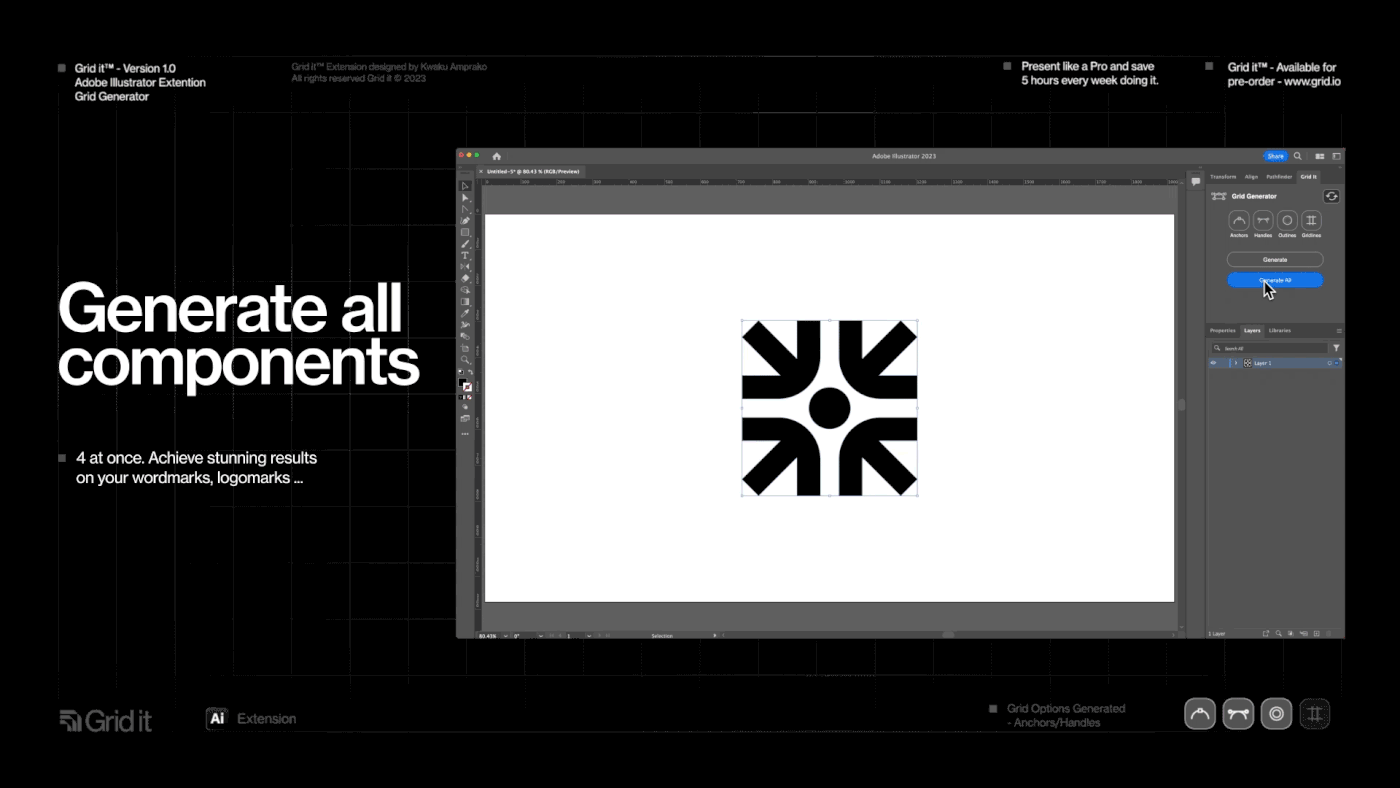1400x788 pixels.
Task: Open the Comments panel speech-bubble icon
Action: coord(1195,182)
